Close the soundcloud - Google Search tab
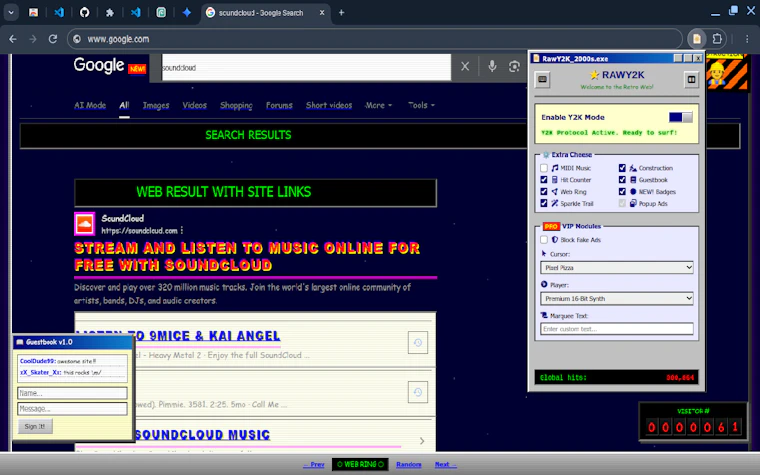 (322, 13)
